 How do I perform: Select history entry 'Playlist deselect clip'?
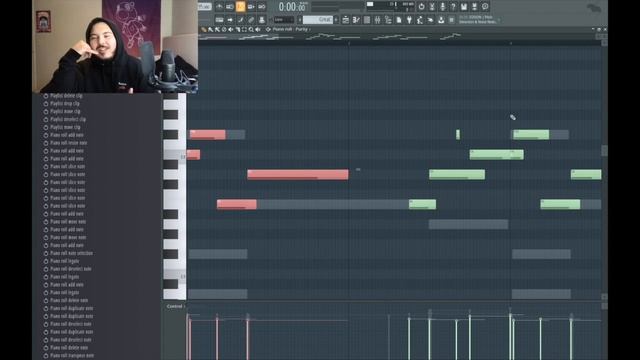coord(68,119)
